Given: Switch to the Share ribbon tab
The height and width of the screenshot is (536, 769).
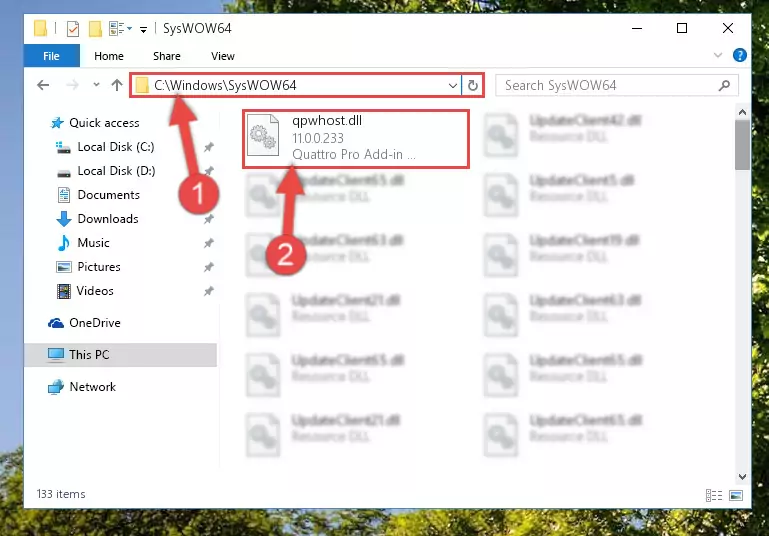Looking at the screenshot, I should click(167, 56).
